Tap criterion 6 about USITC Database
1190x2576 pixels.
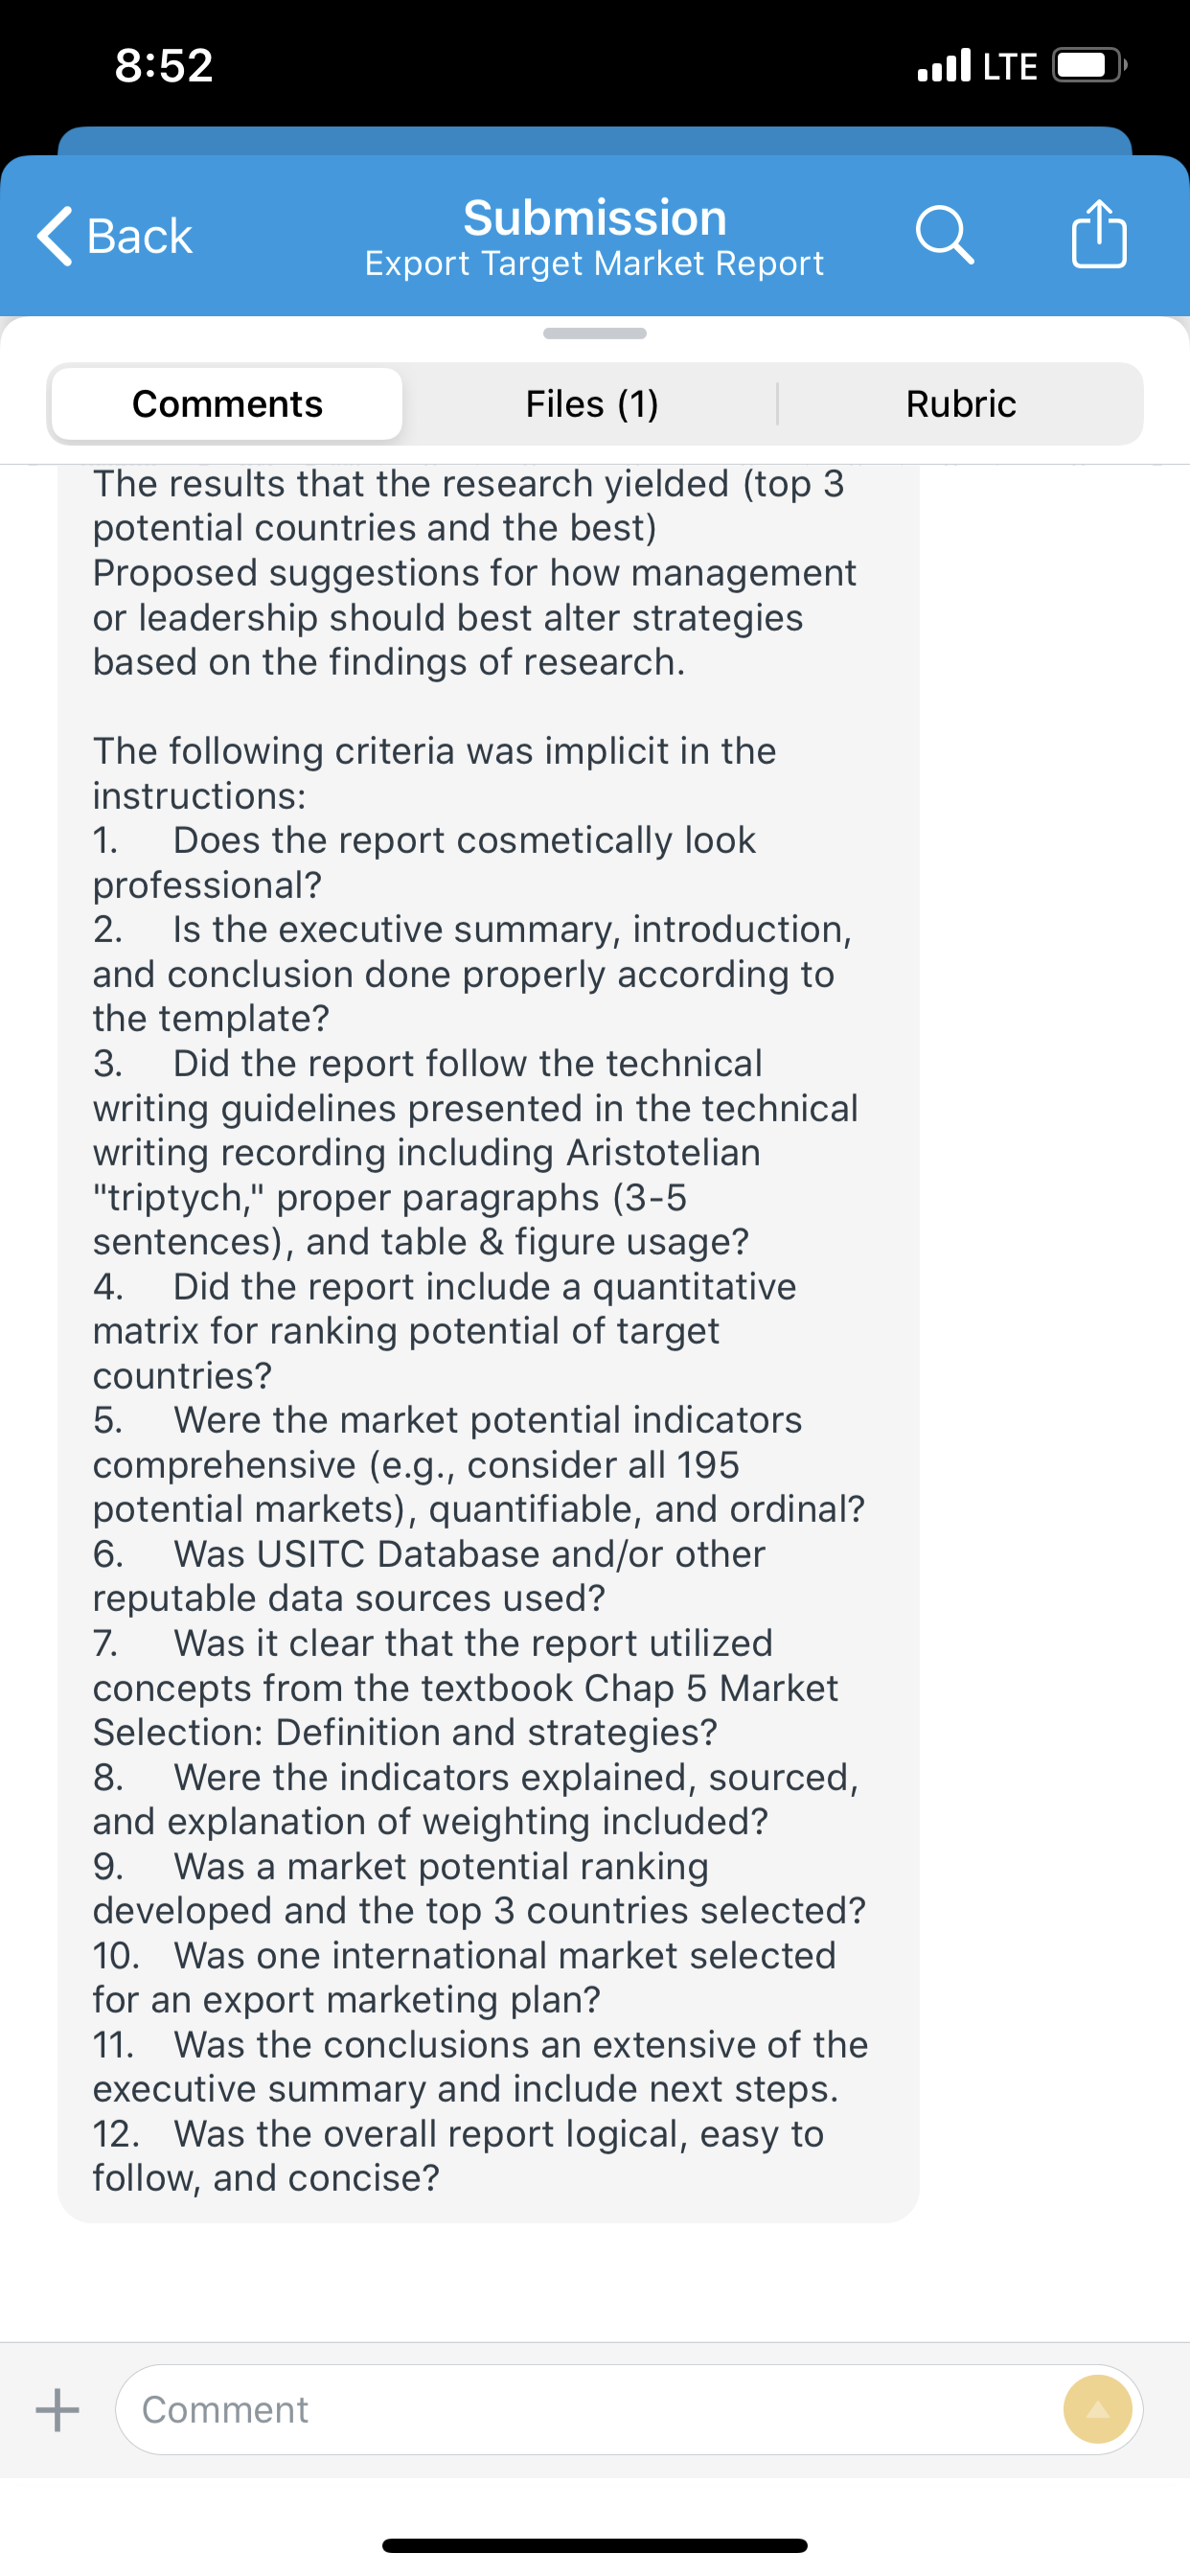tap(430, 1576)
